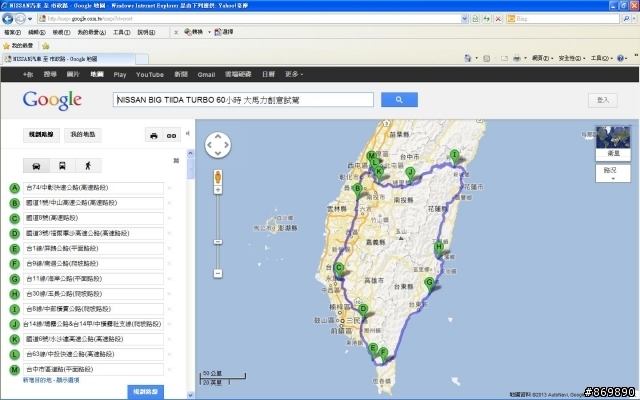Switch to 衛星 satellite view thumbnail
Image resolution: width=640 pixels, height=400 pixels.
click(x=613, y=143)
